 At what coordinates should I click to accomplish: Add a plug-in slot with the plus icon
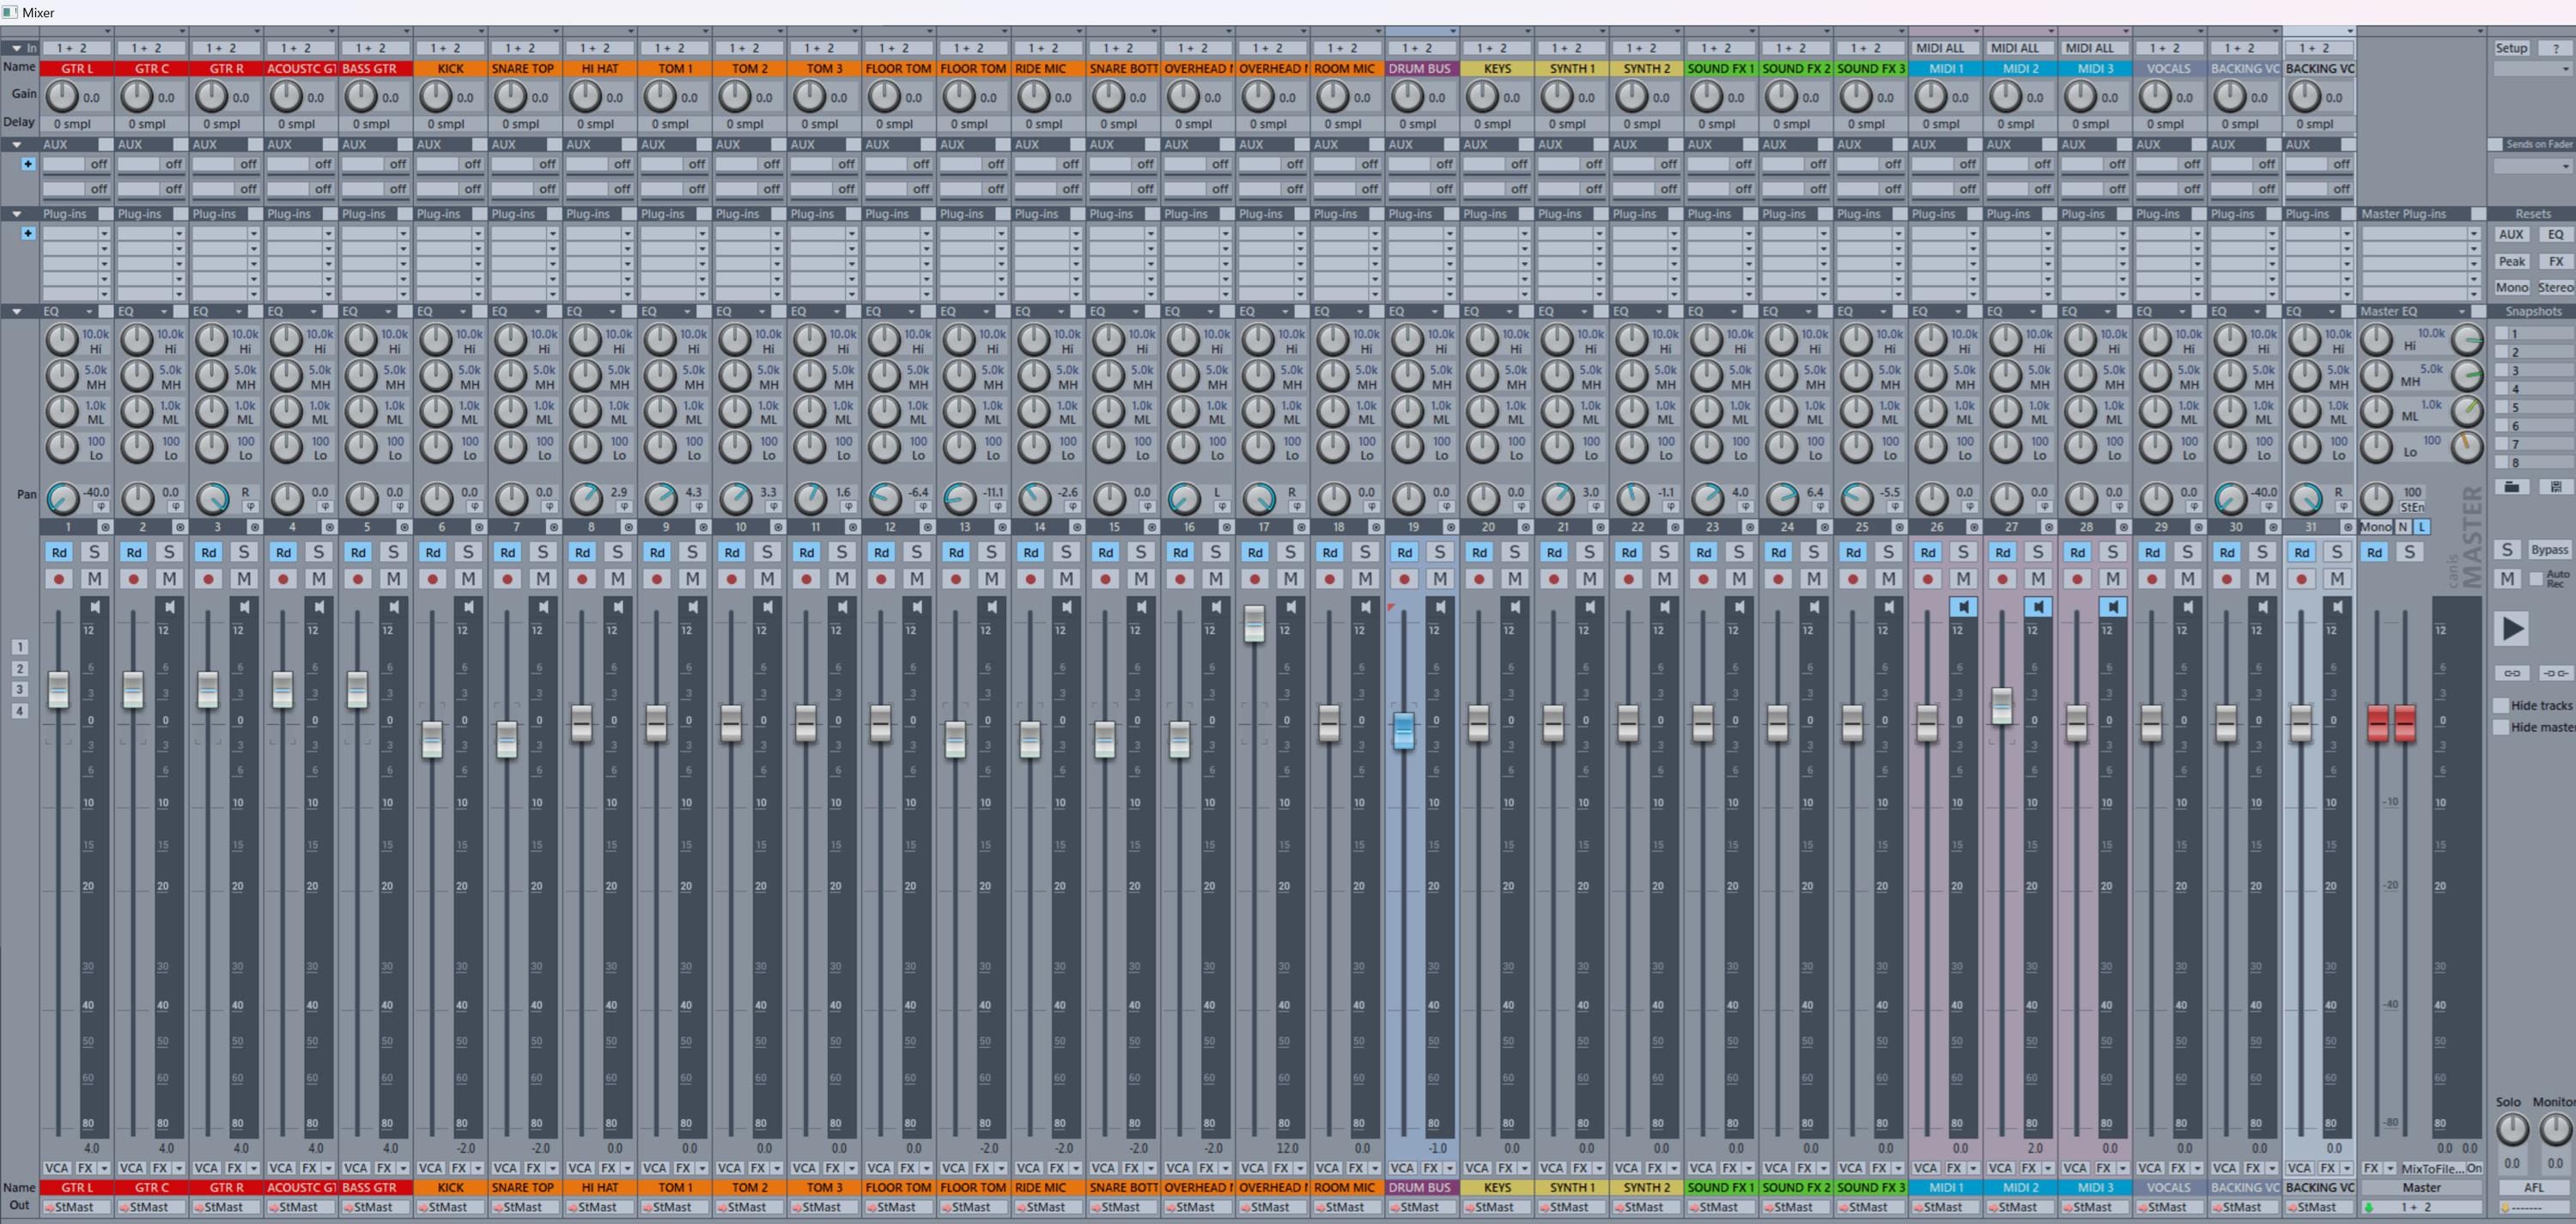coord(28,233)
